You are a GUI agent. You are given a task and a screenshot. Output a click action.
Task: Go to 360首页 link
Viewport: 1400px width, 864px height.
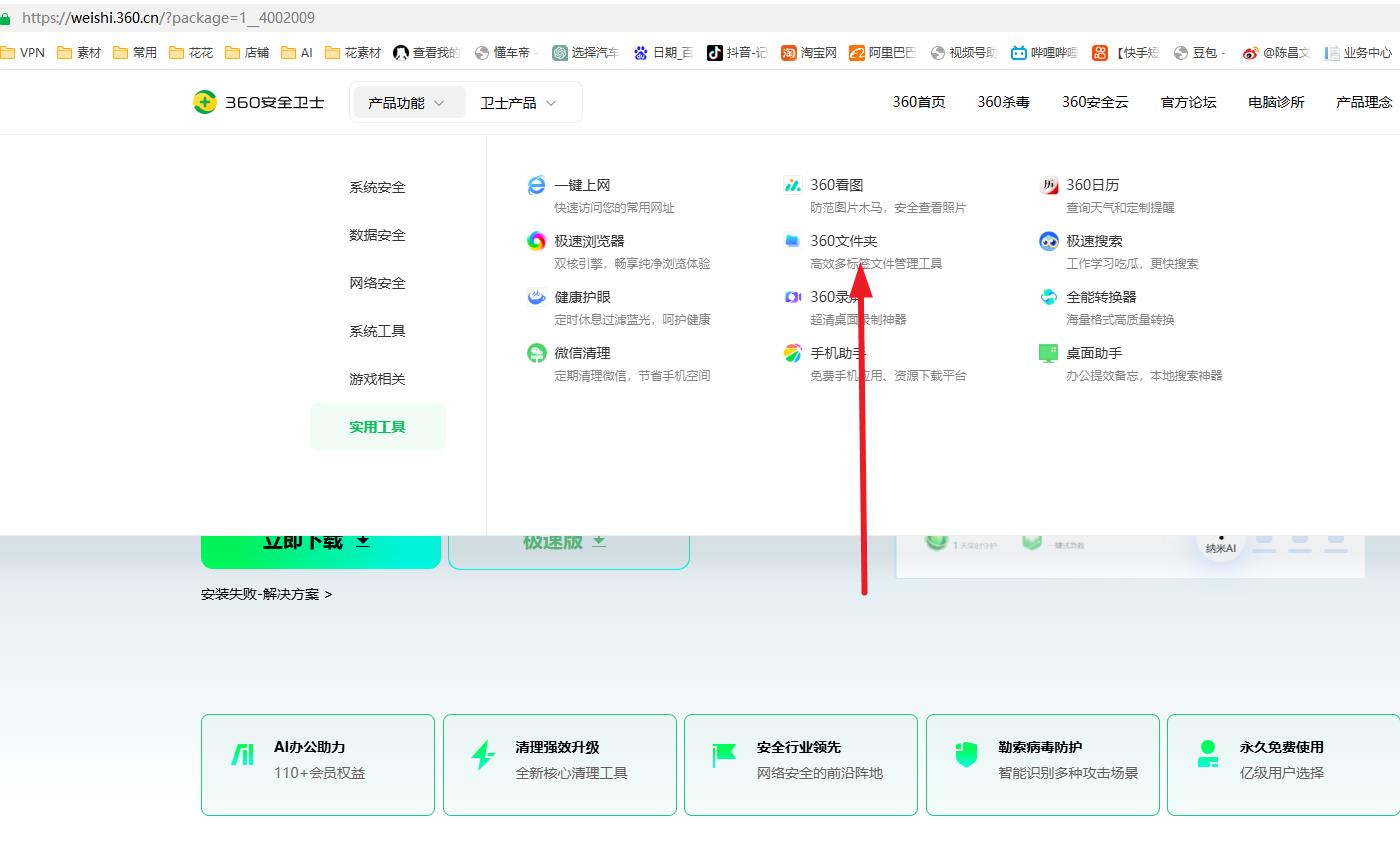tap(919, 102)
